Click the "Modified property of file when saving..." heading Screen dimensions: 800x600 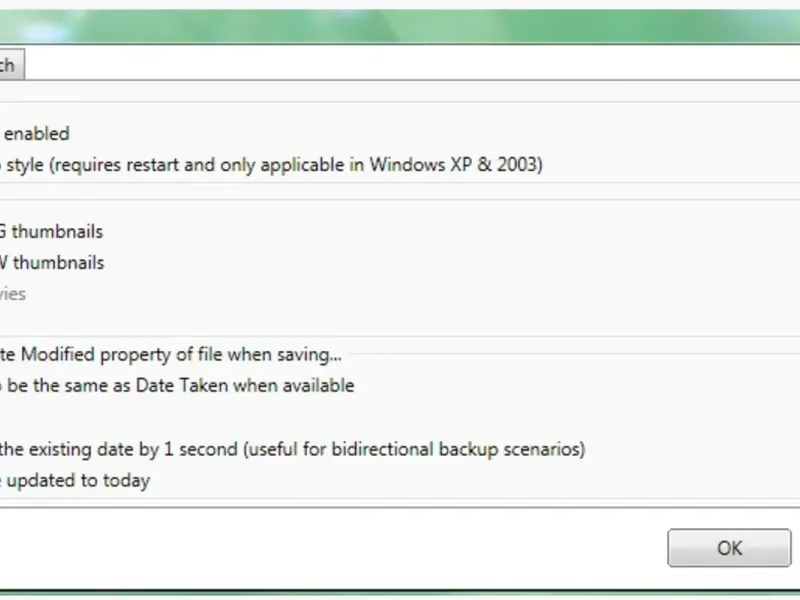click(170, 354)
